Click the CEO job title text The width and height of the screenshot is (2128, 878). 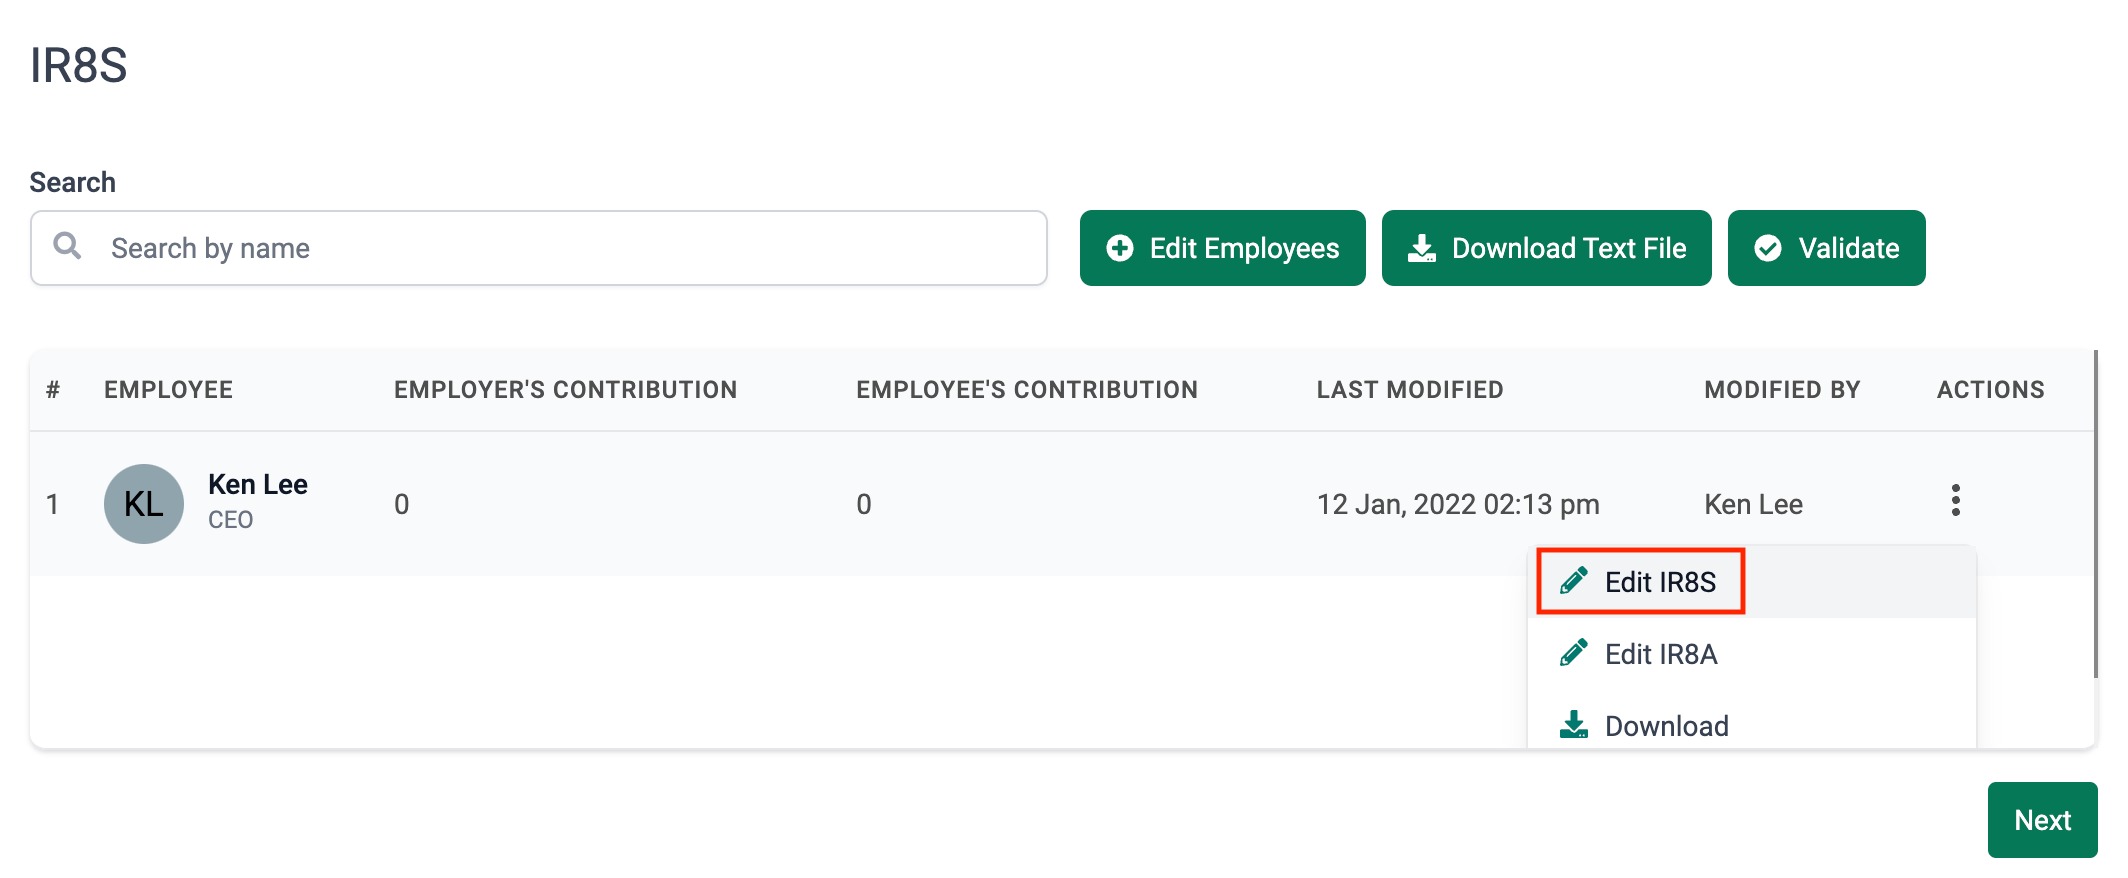coord(230,520)
